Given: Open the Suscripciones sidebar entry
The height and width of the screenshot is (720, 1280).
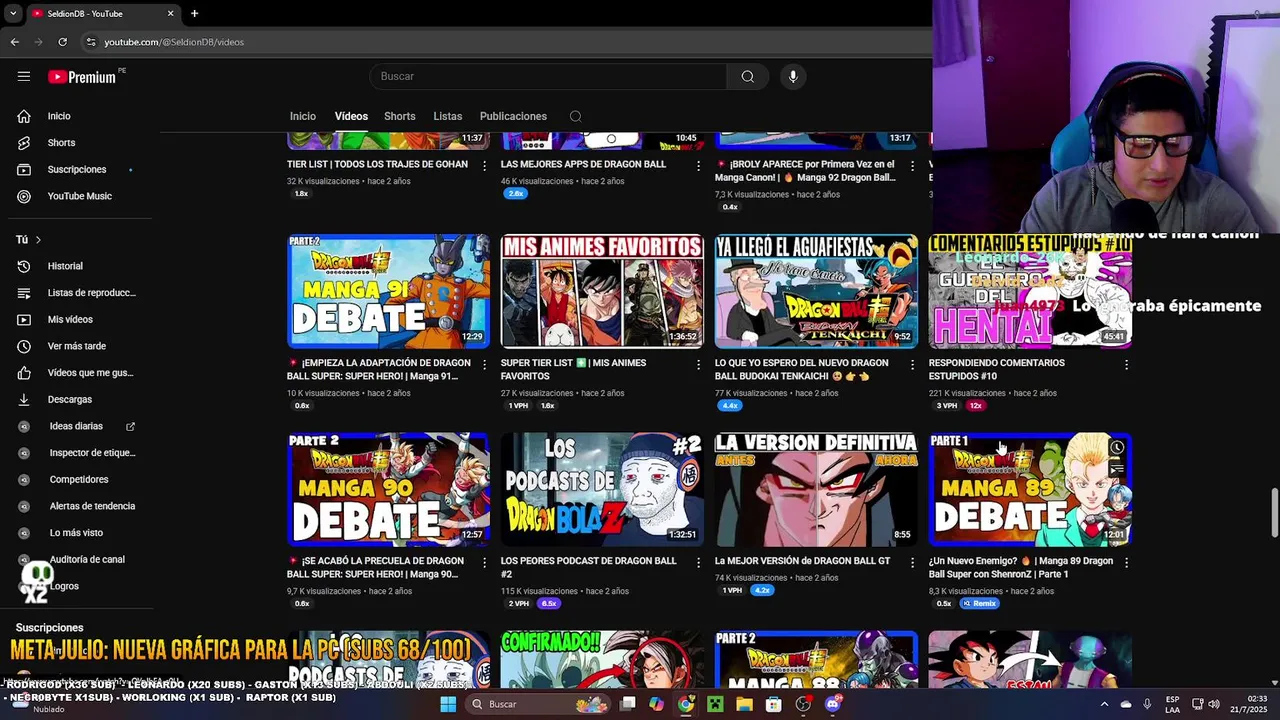Looking at the screenshot, I should pos(76,169).
